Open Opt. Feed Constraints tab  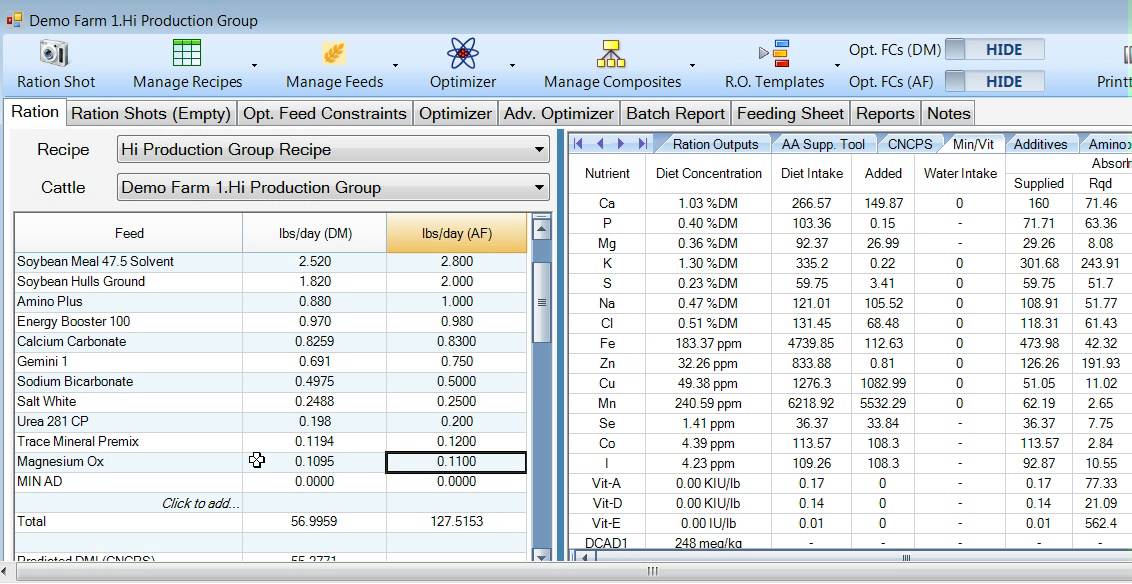(x=325, y=114)
